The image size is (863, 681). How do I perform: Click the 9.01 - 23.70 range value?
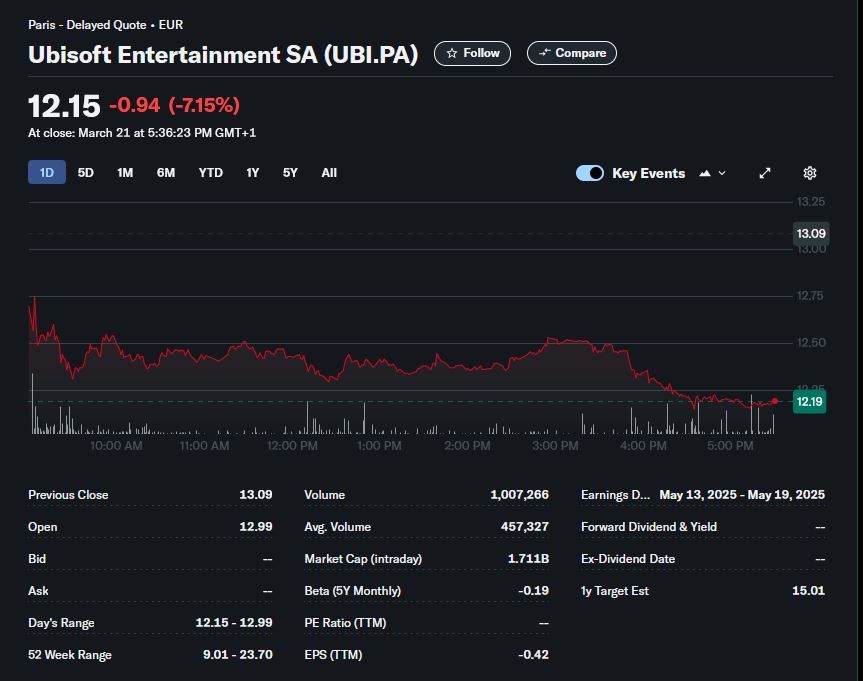[238, 655]
